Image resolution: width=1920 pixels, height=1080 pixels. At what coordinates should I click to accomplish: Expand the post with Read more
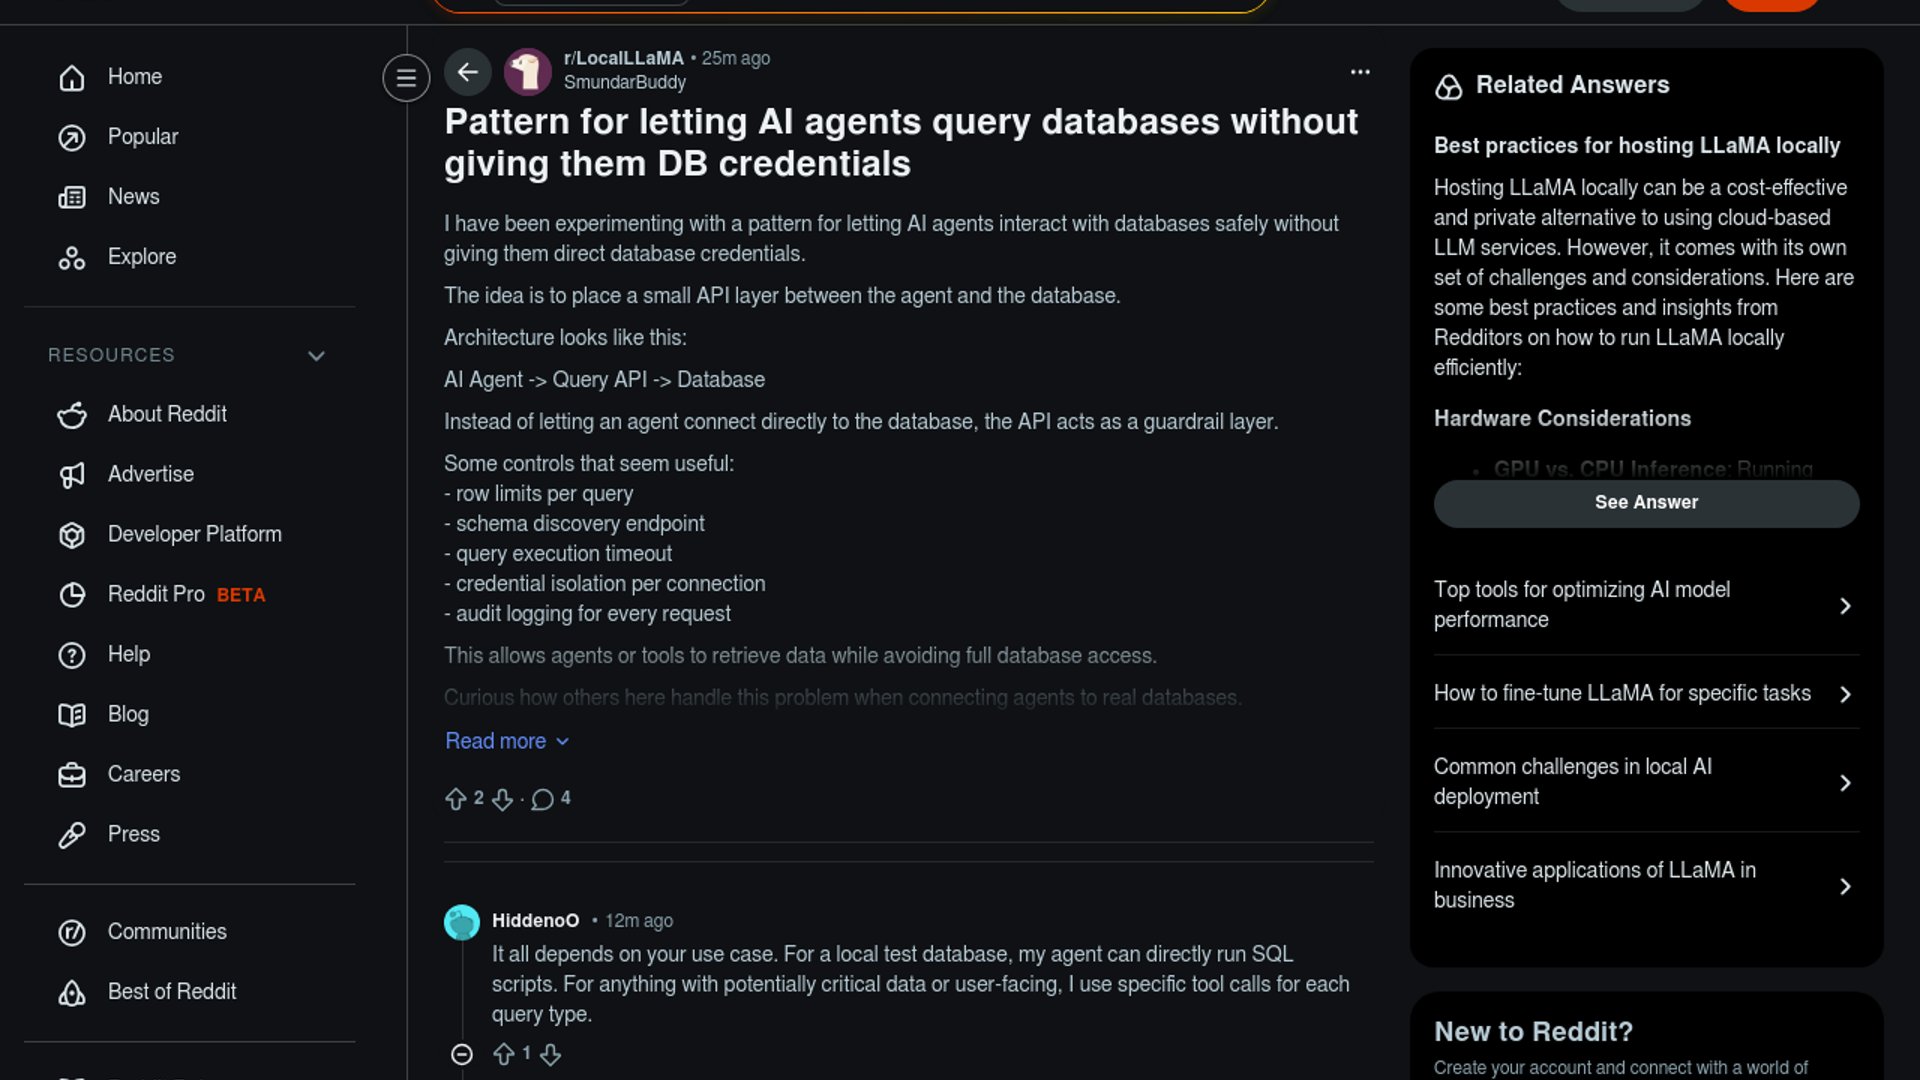pos(506,741)
